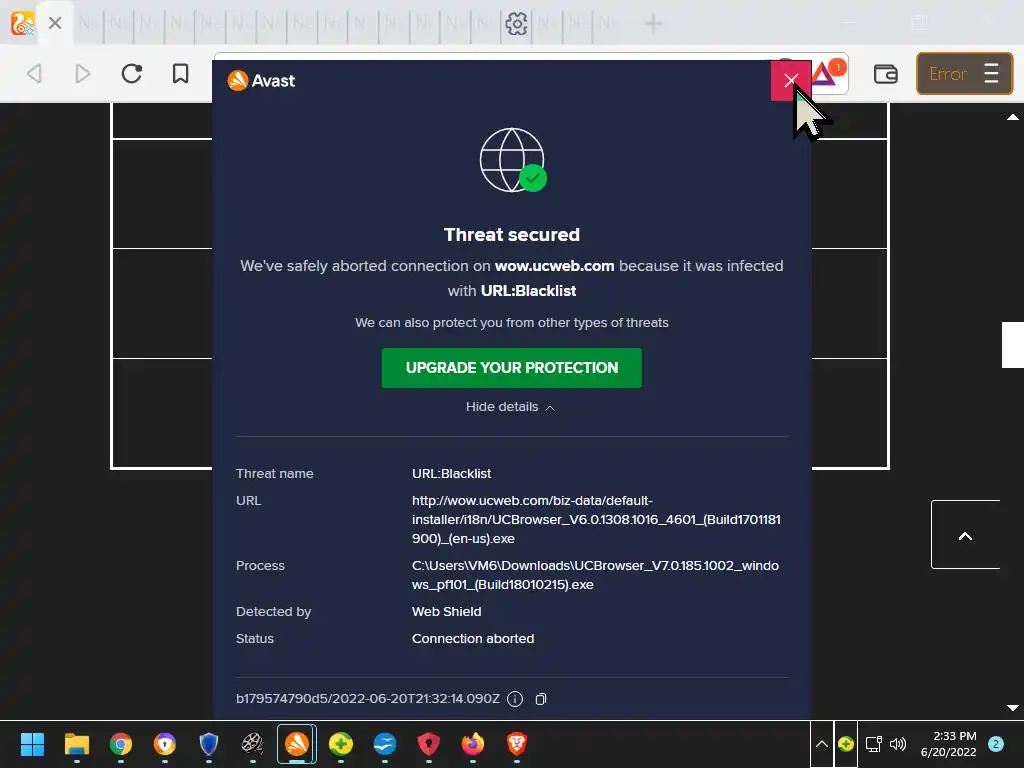The image size is (1024, 768).
Task: Open the Brave wallet icon
Action: point(886,74)
